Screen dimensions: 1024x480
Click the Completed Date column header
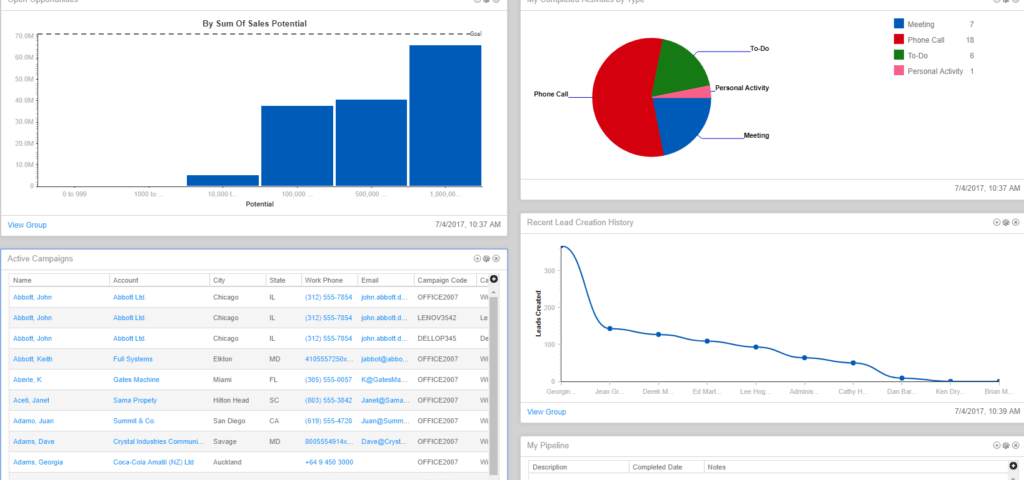(x=667, y=467)
